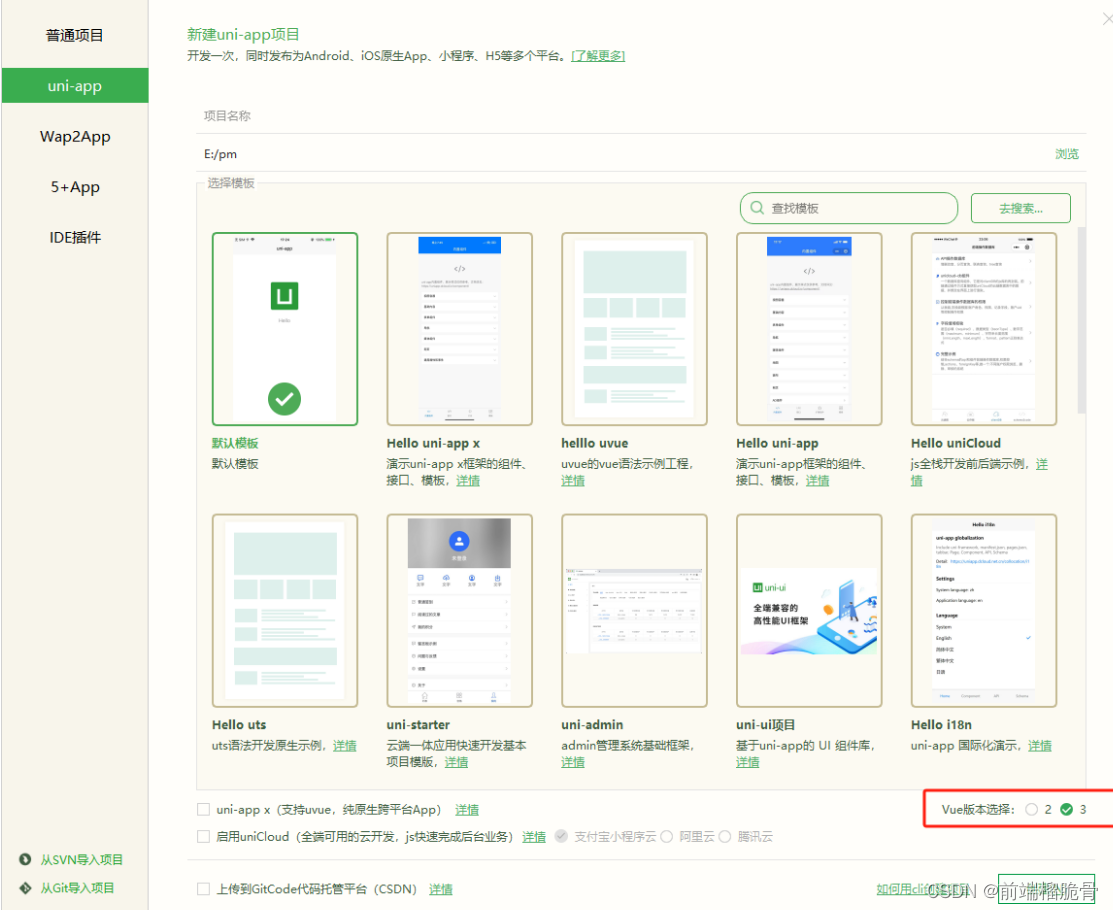Select the uni-ui项目 template thumbnail
The image size is (1113, 910).
tap(808, 609)
